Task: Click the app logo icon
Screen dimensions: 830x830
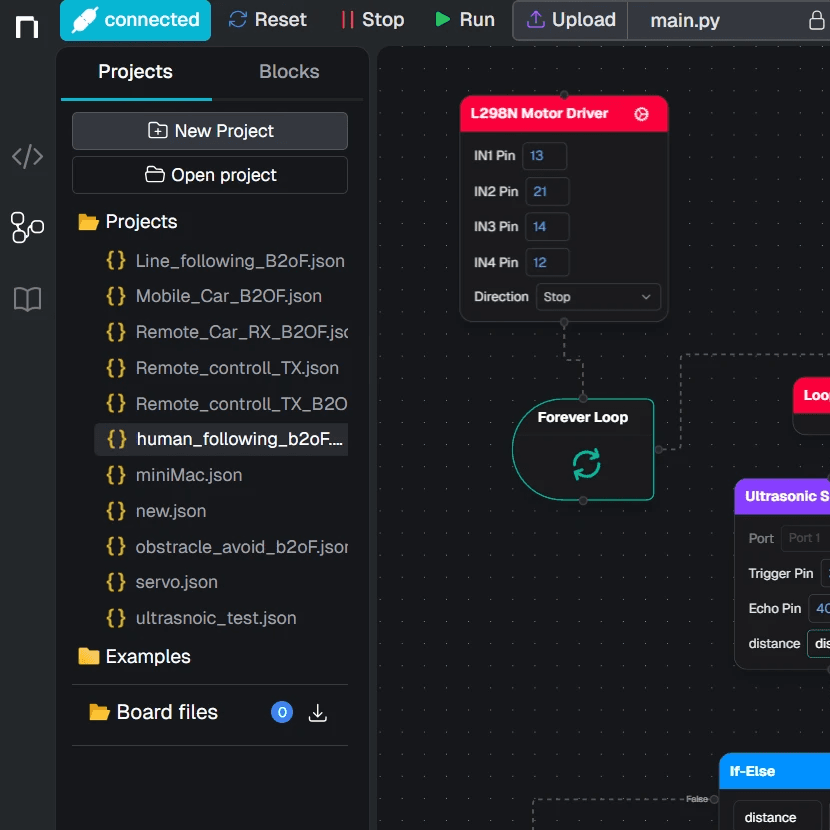Action: click(x=27, y=26)
